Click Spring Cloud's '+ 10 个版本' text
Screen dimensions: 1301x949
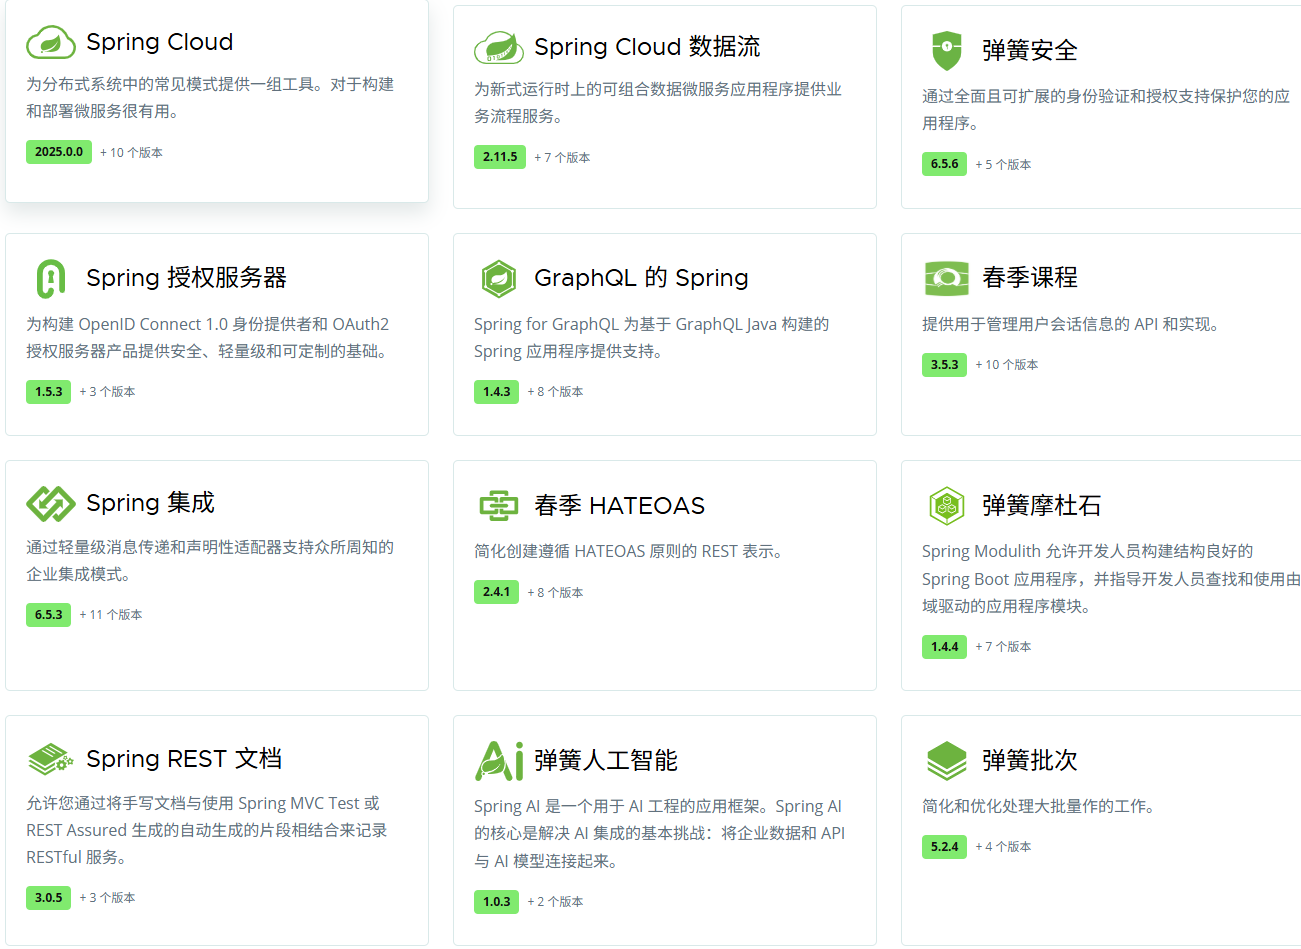(131, 153)
